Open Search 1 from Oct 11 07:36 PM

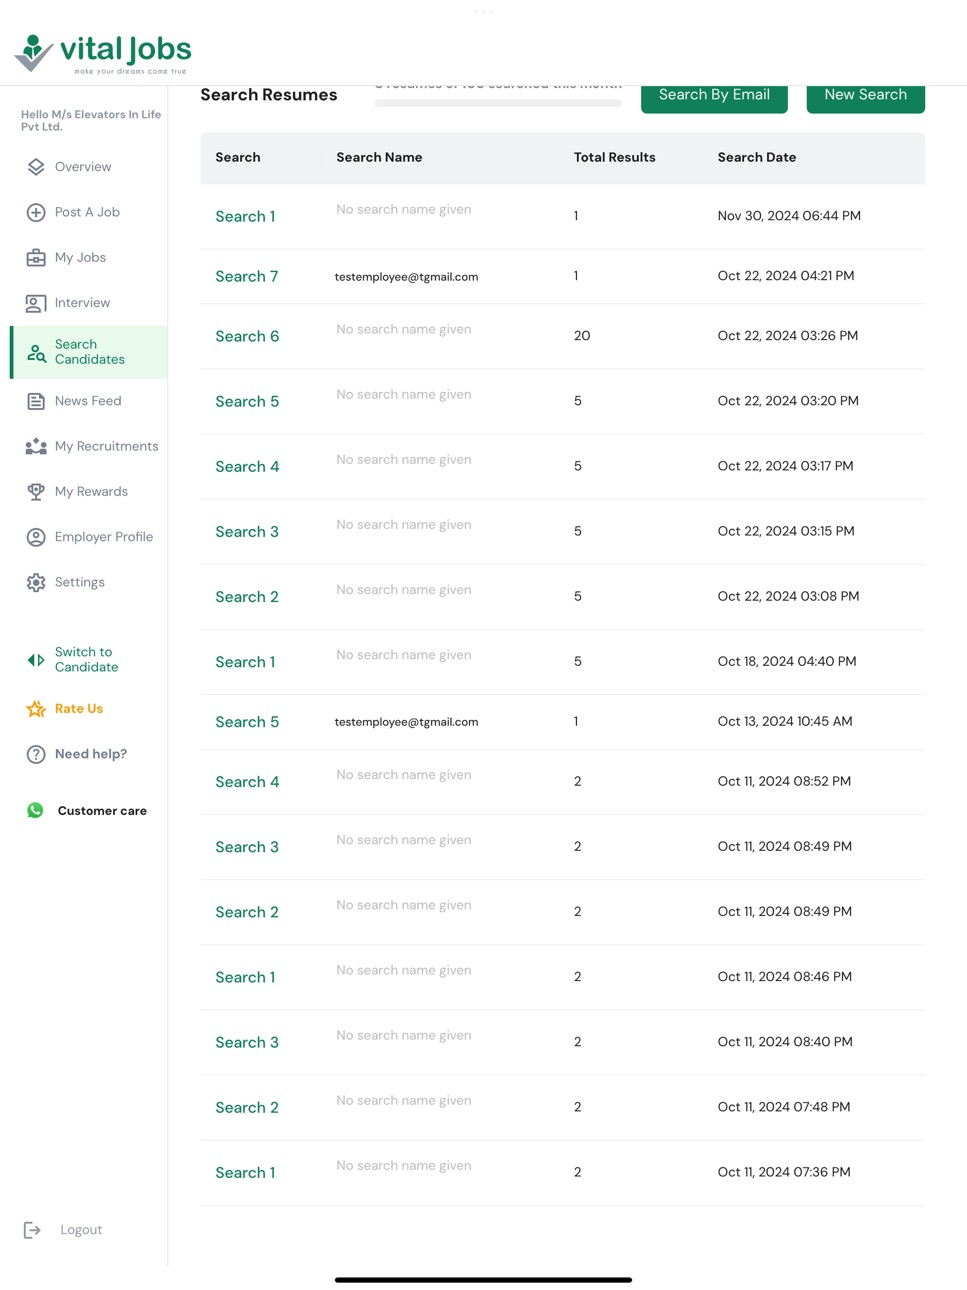[x=245, y=1172]
